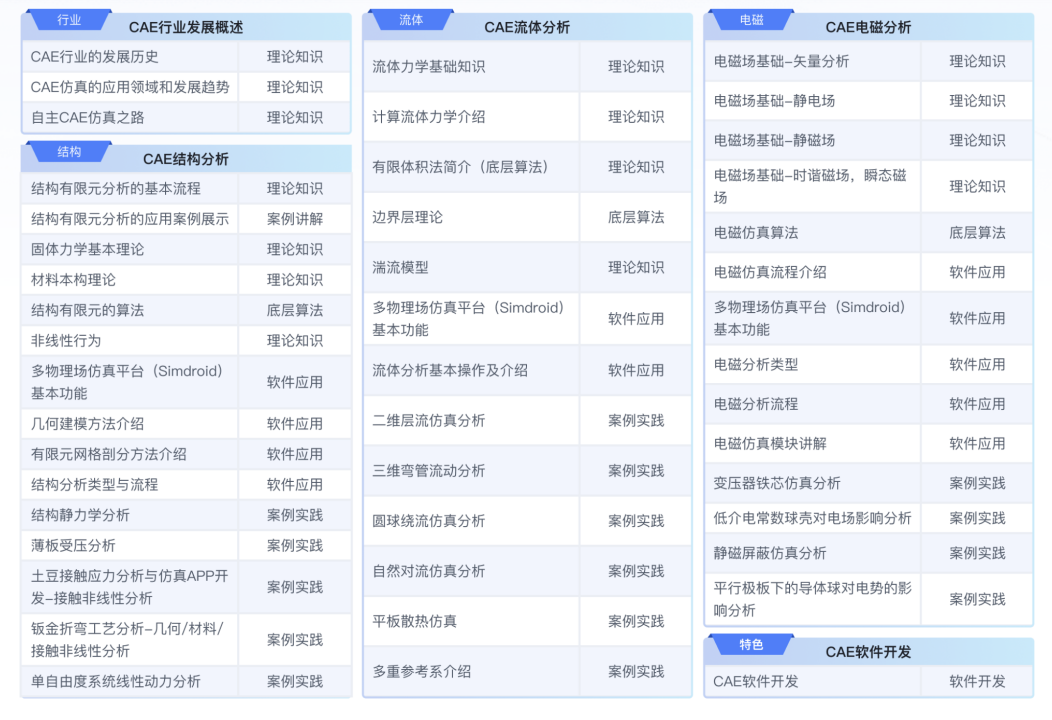Open the CAE行业发展概述 section header

click(x=184, y=28)
